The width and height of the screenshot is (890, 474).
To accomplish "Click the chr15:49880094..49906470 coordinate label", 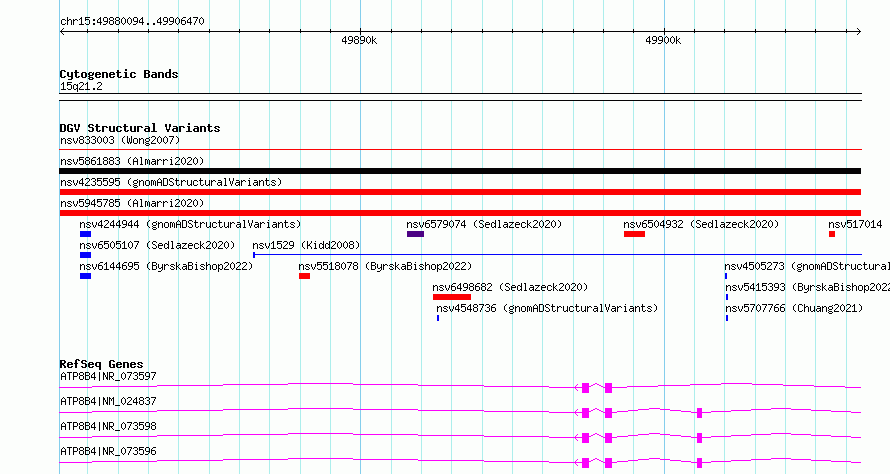I will click(x=132, y=22).
